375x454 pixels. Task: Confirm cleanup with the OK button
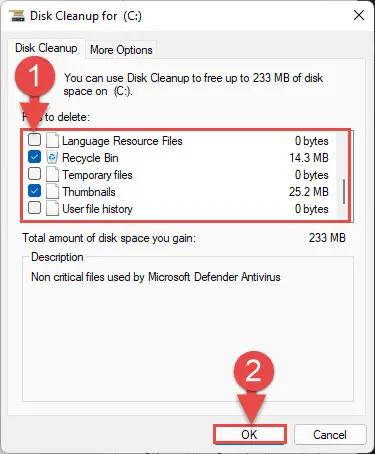[250, 435]
